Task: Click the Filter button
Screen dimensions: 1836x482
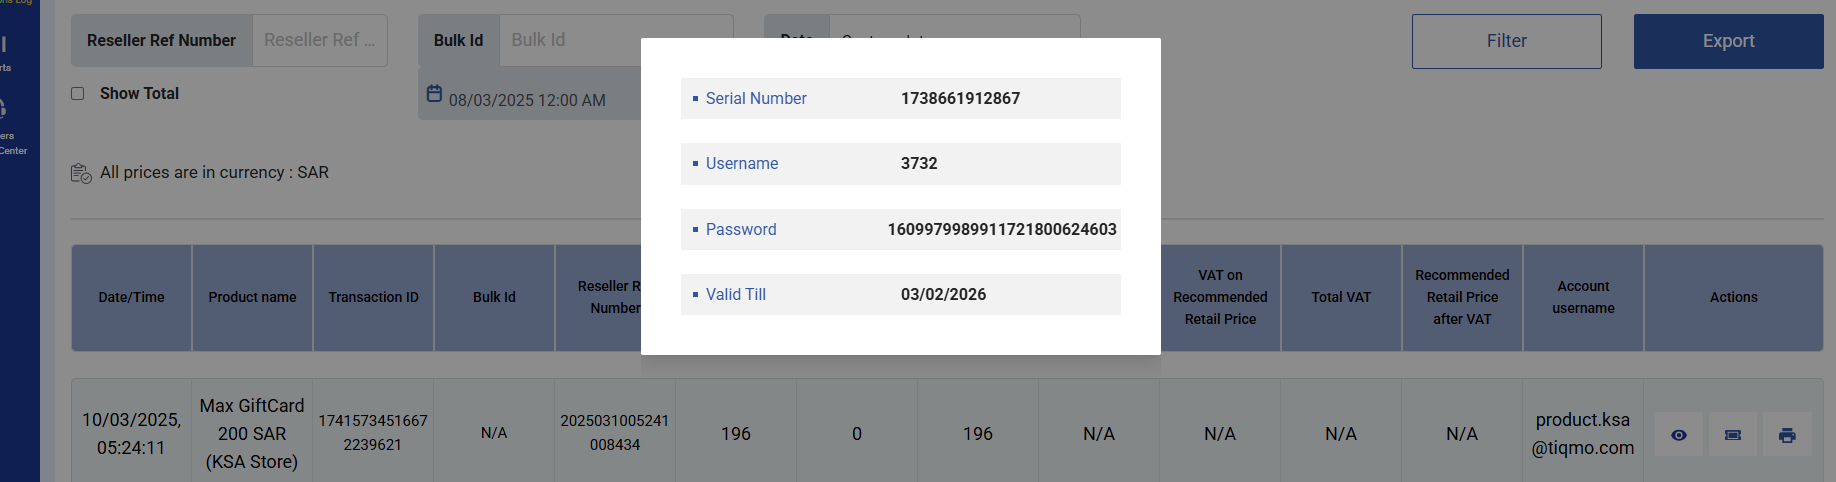Action: (1506, 41)
